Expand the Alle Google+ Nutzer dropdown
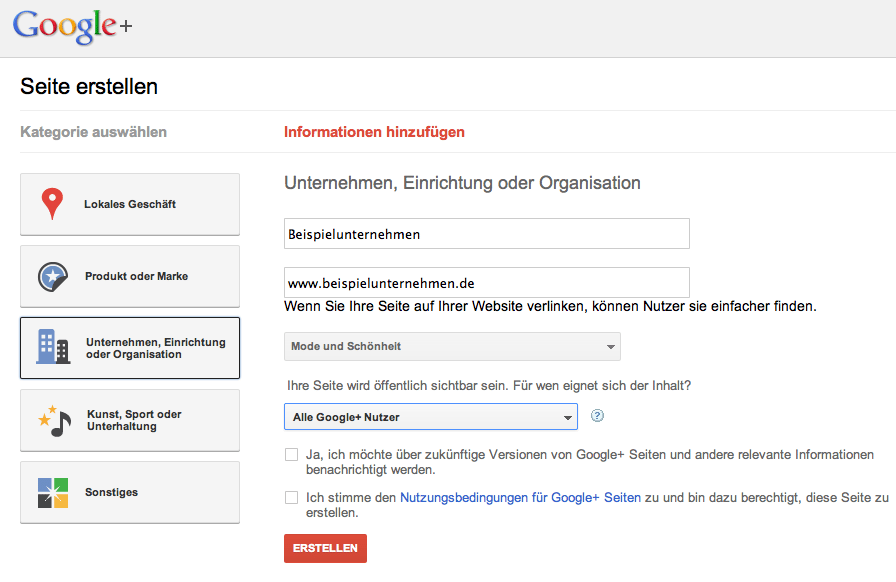 coord(431,417)
